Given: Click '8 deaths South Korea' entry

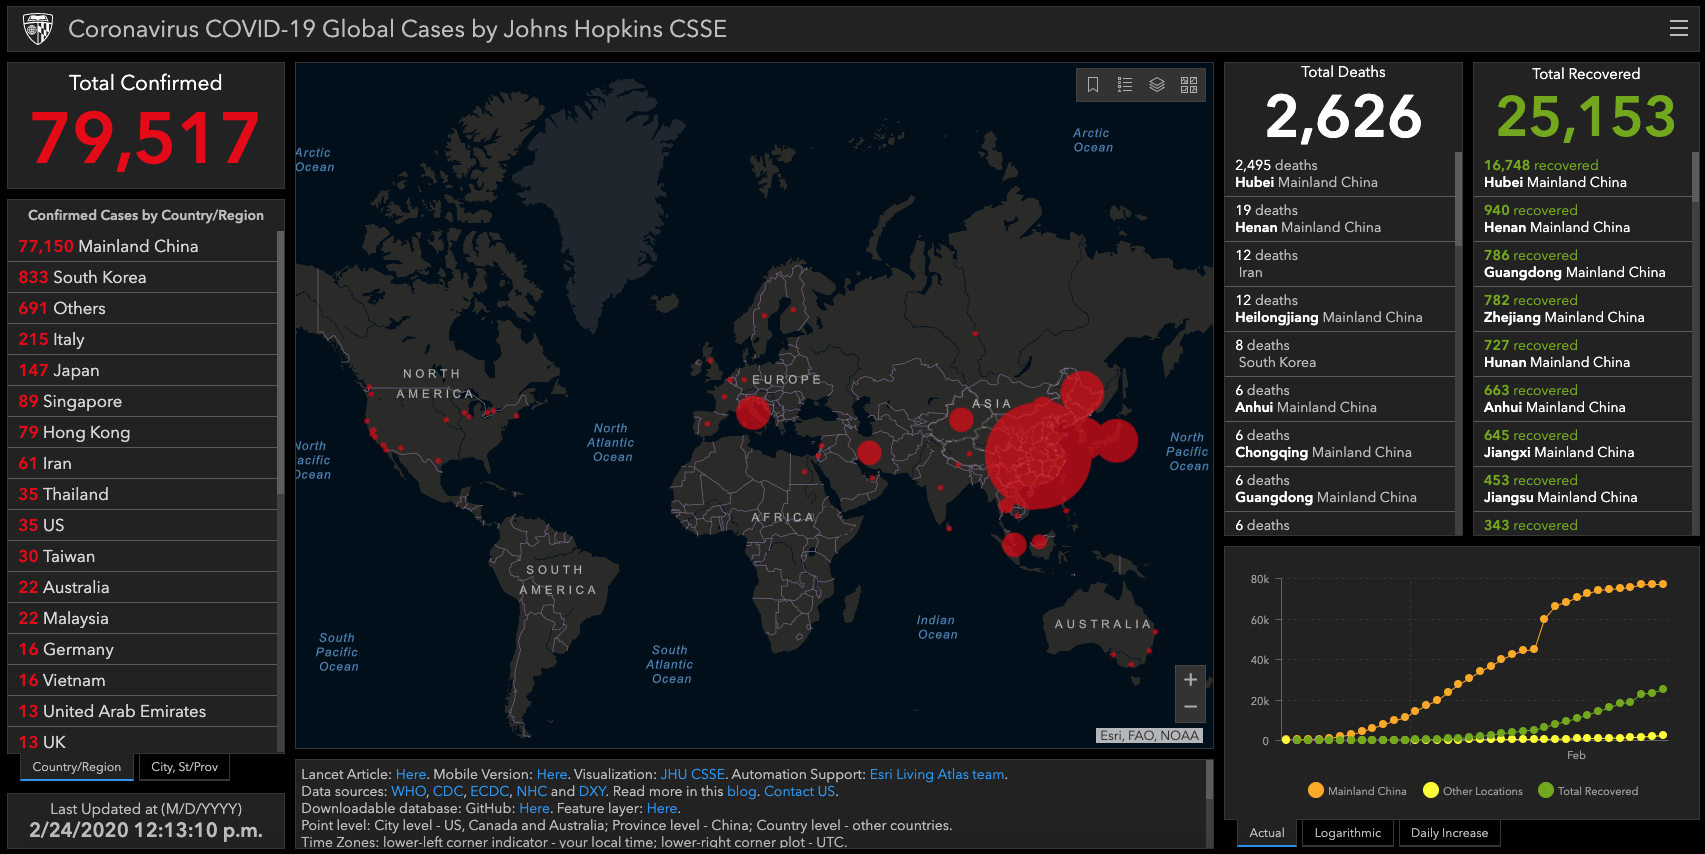Looking at the screenshot, I should tap(1340, 354).
